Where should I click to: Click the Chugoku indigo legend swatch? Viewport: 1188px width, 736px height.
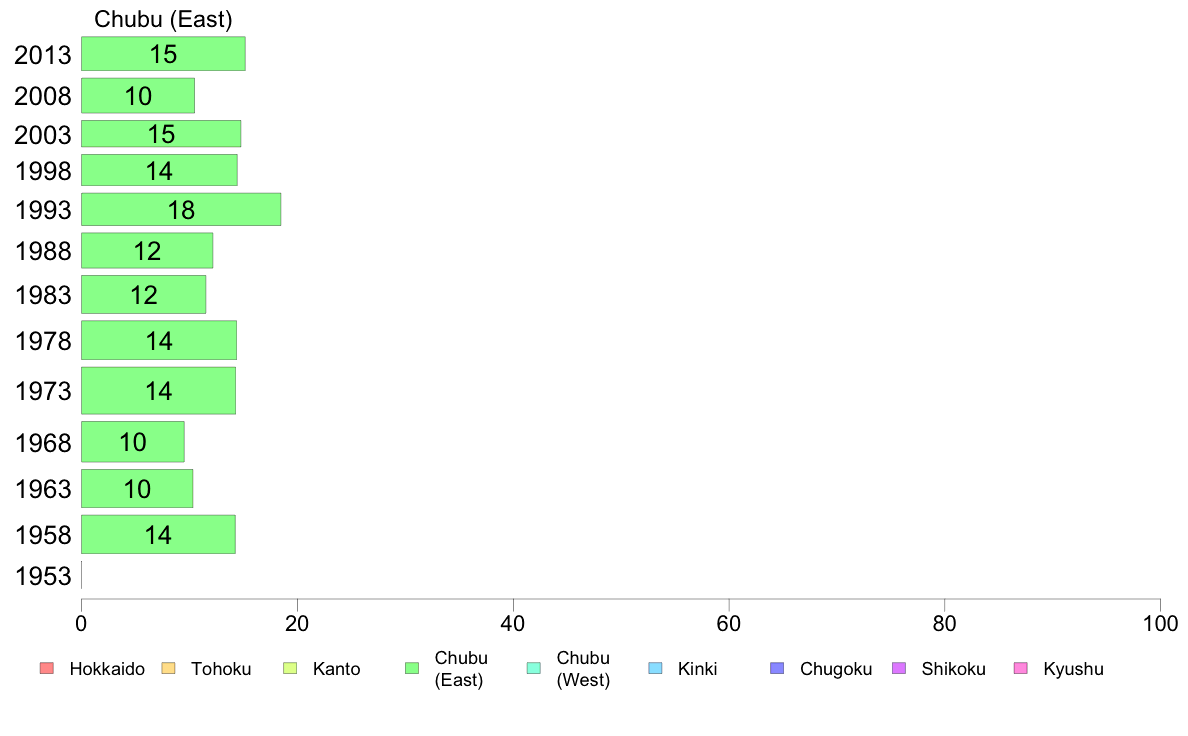(777, 668)
